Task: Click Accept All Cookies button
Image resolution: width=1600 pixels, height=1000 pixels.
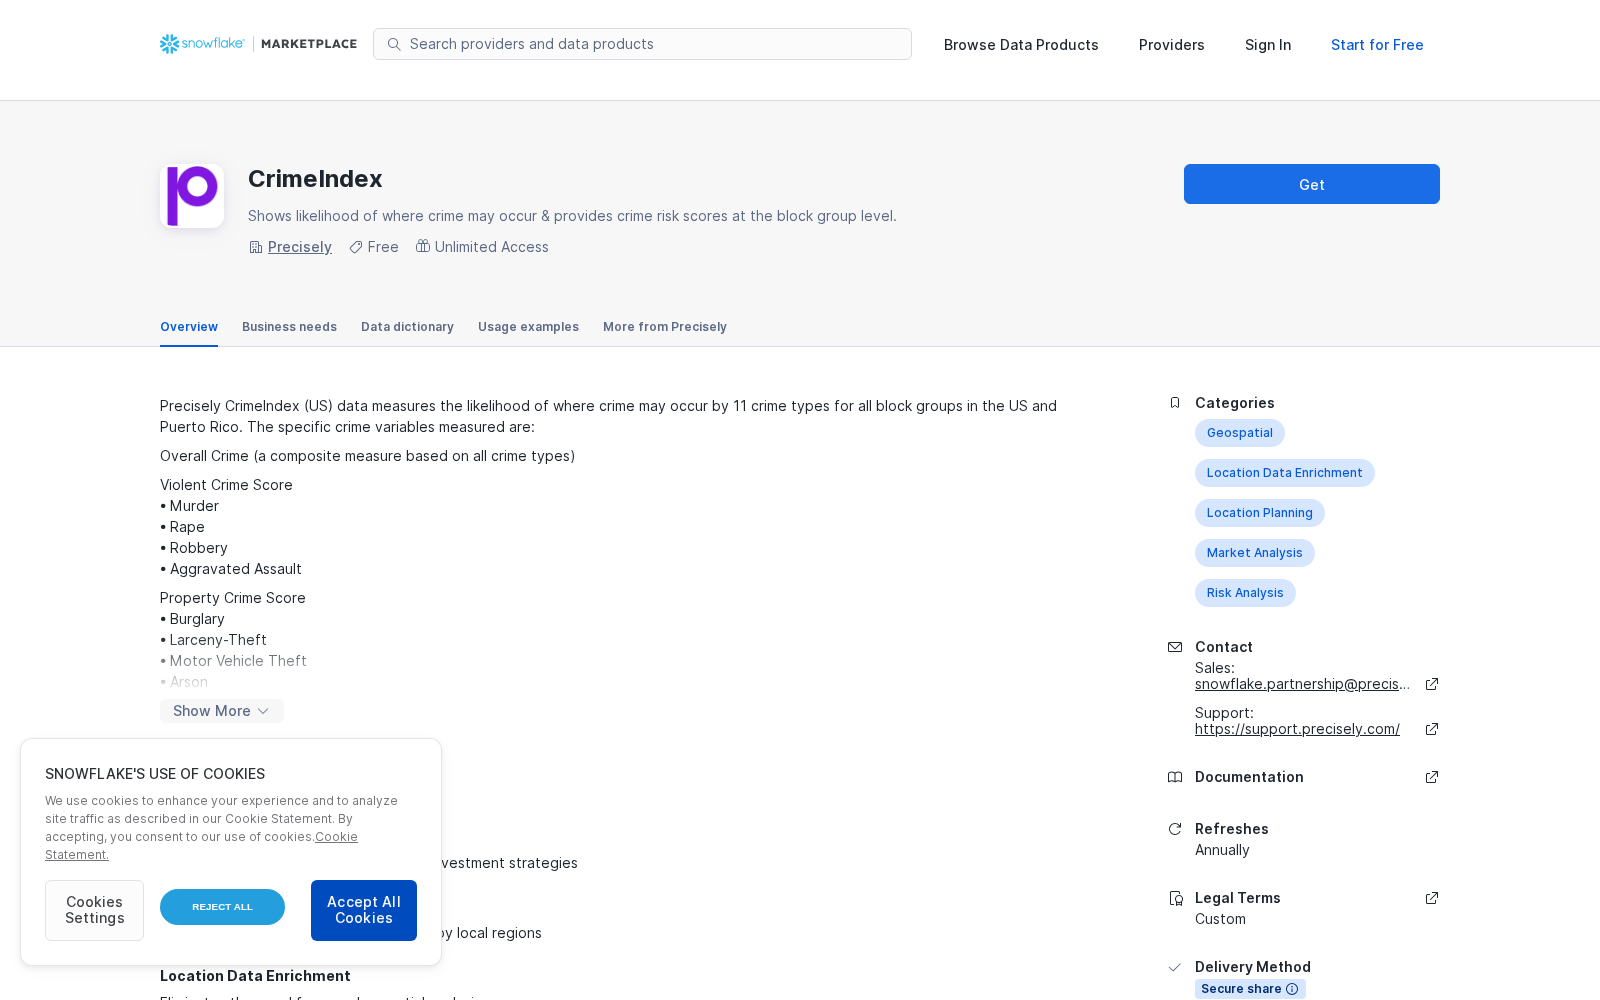Action: click(364, 910)
